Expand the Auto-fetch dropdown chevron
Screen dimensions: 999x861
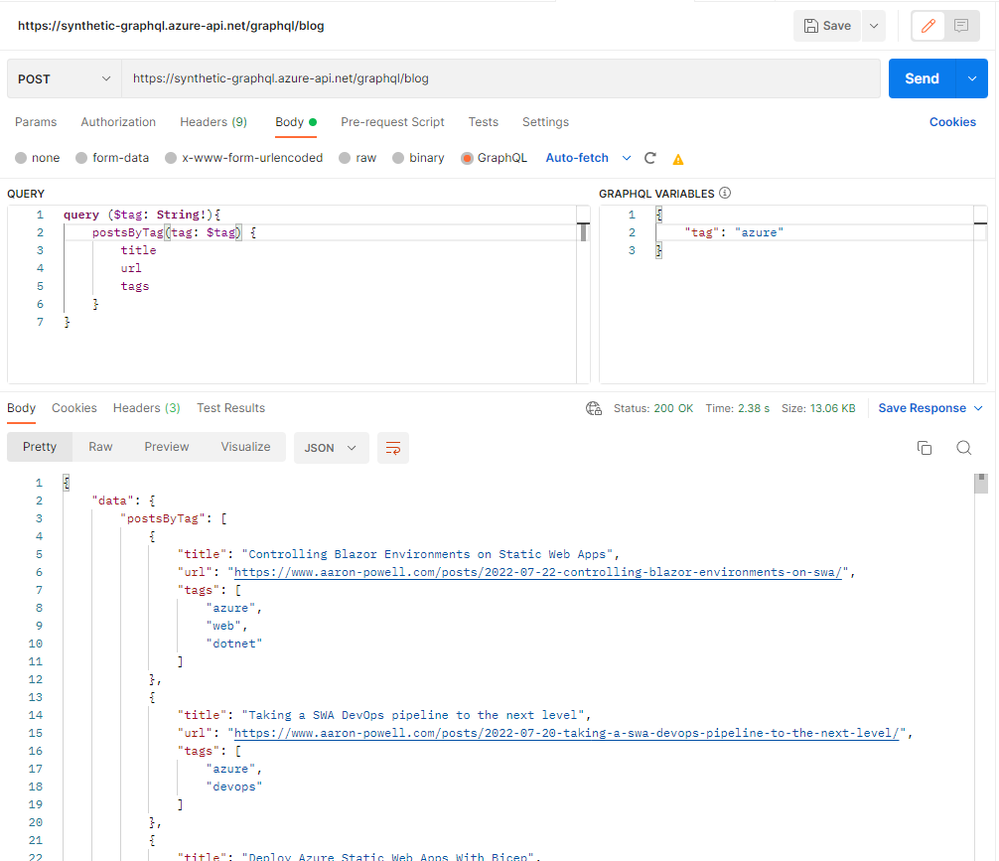[626, 158]
